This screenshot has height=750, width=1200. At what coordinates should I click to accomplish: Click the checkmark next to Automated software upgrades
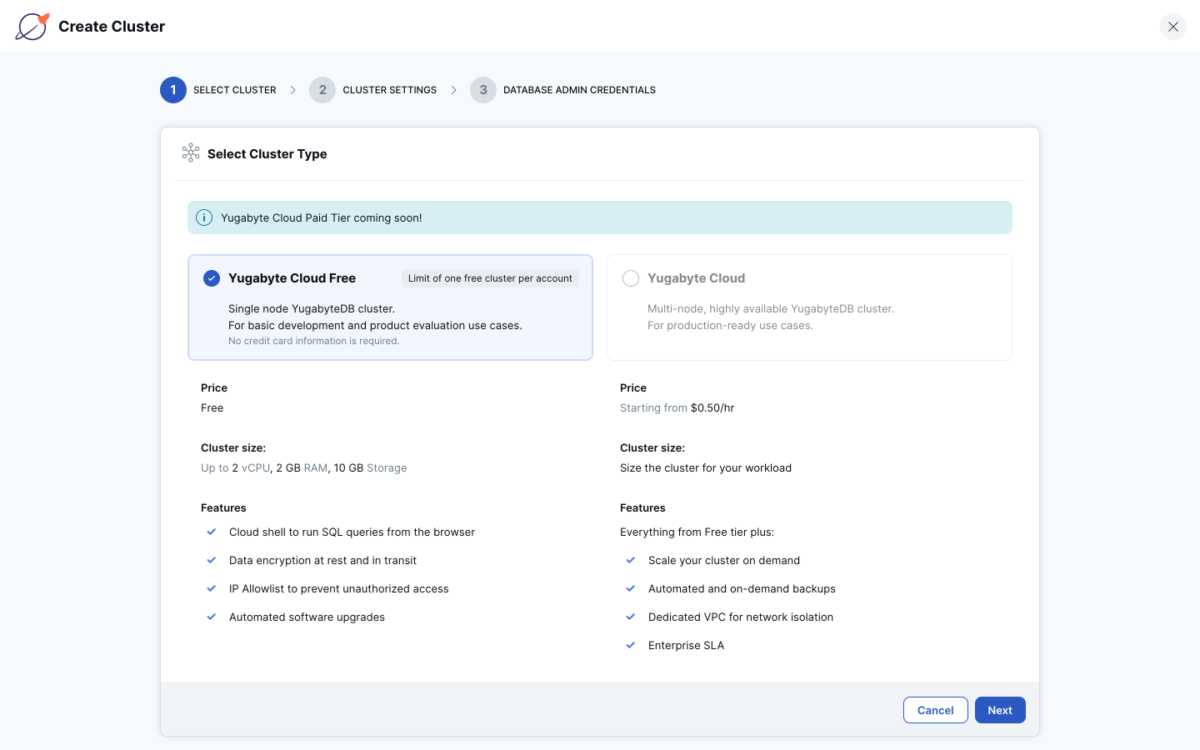[211, 617]
